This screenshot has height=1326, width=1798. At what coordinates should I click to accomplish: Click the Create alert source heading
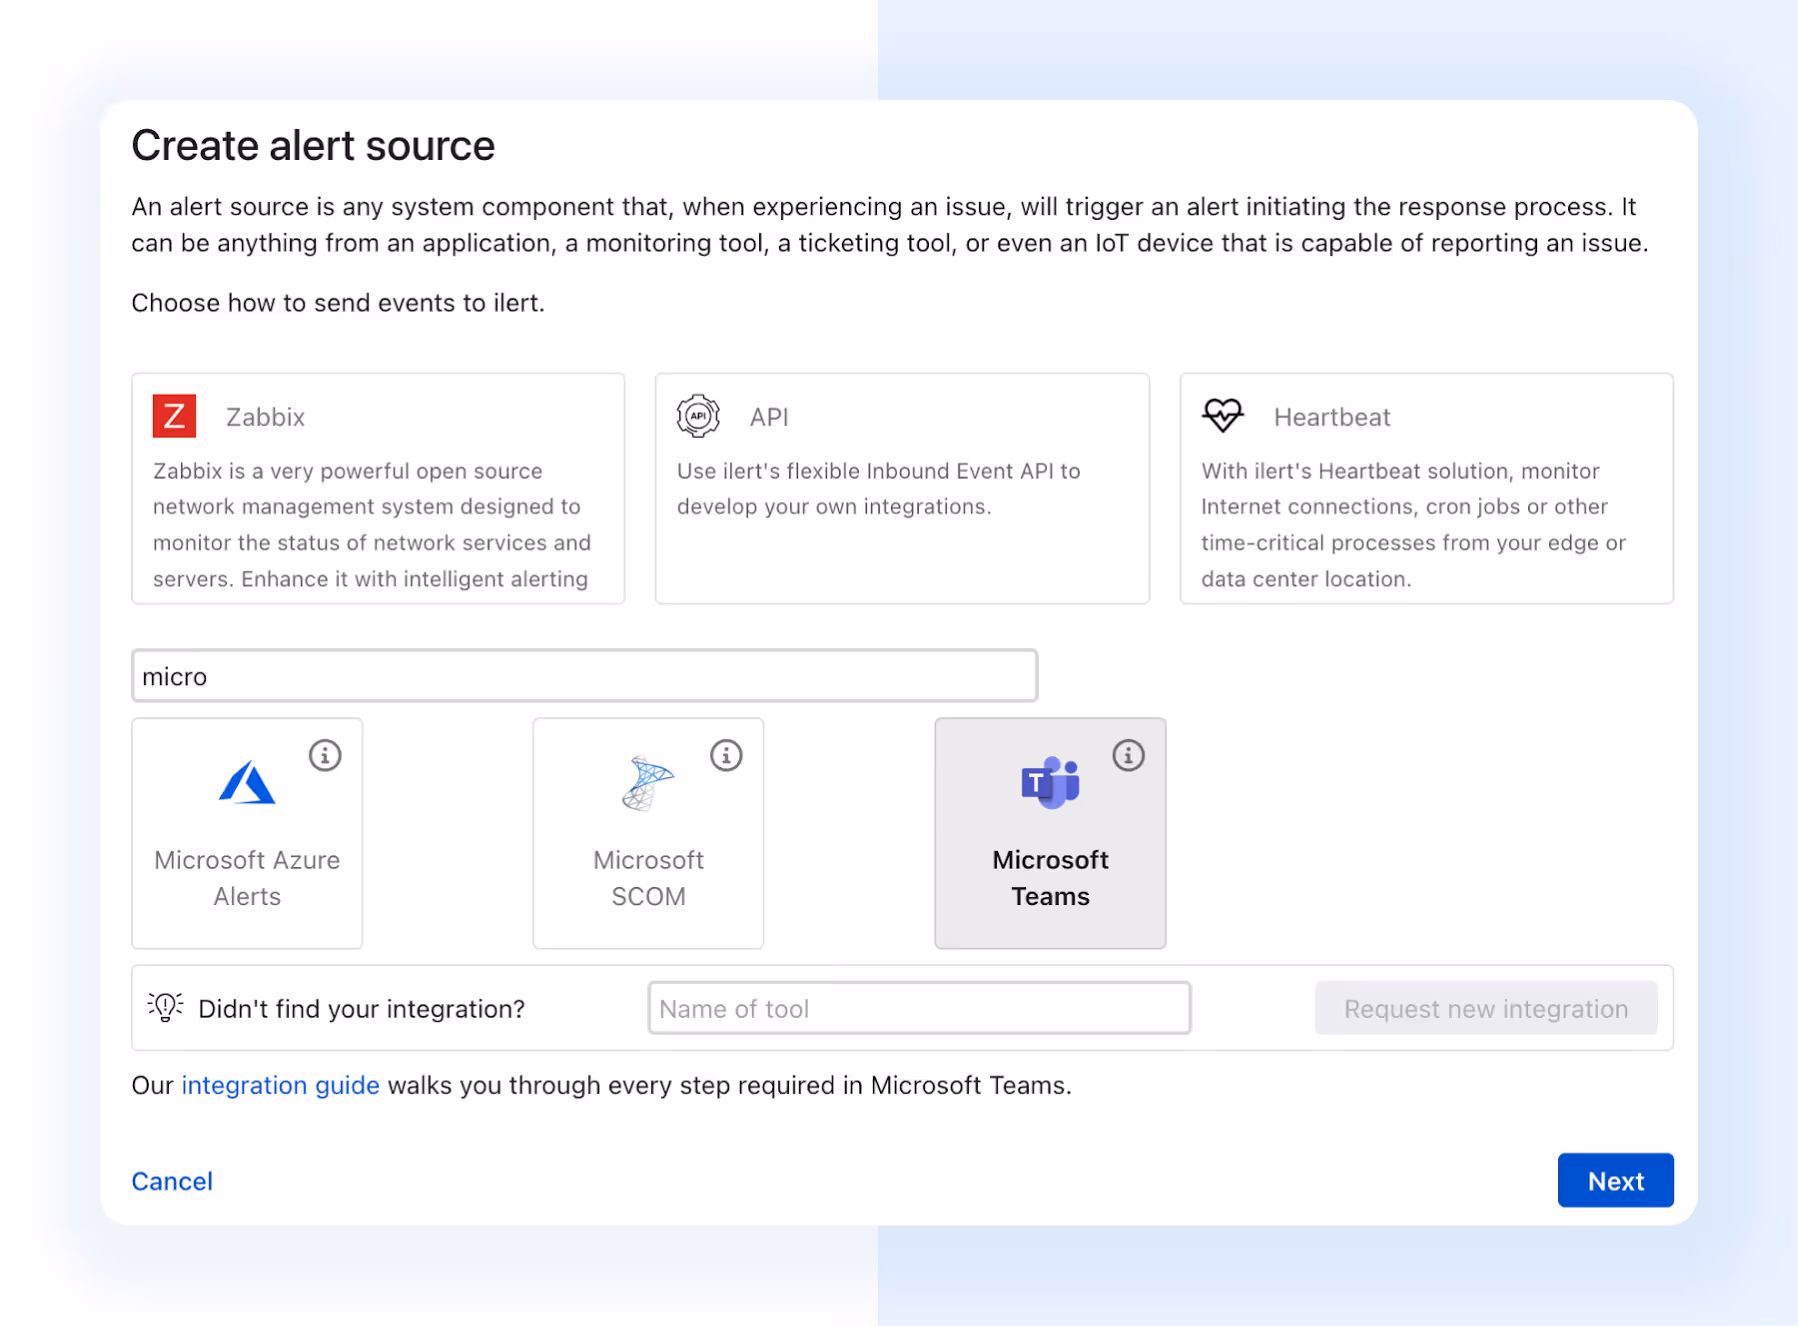click(313, 146)
